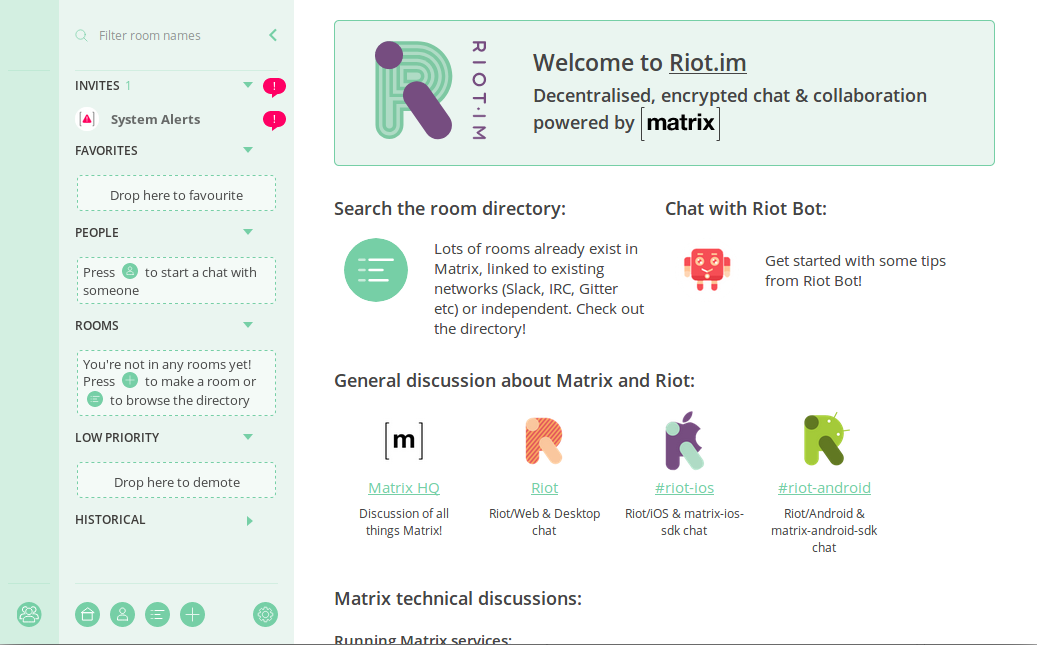
Task: Collapse the LOW PRIORITY section
Action: point(248,437)
